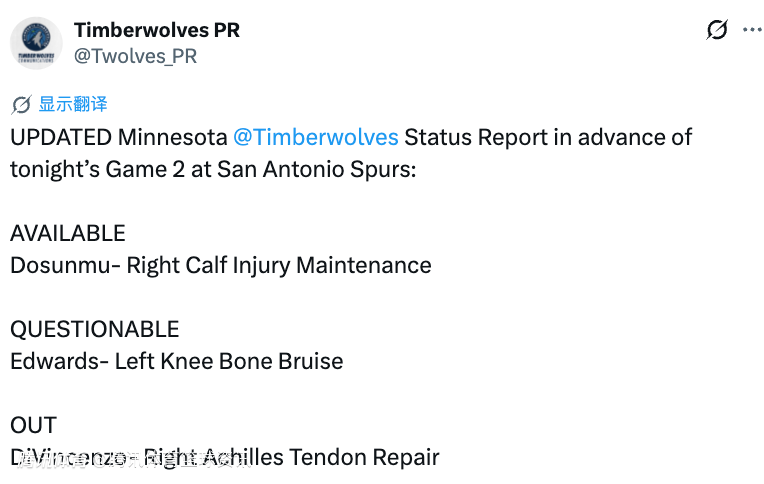Click the 'UPDATED Minnesota' tweet text

pos(119,137)
